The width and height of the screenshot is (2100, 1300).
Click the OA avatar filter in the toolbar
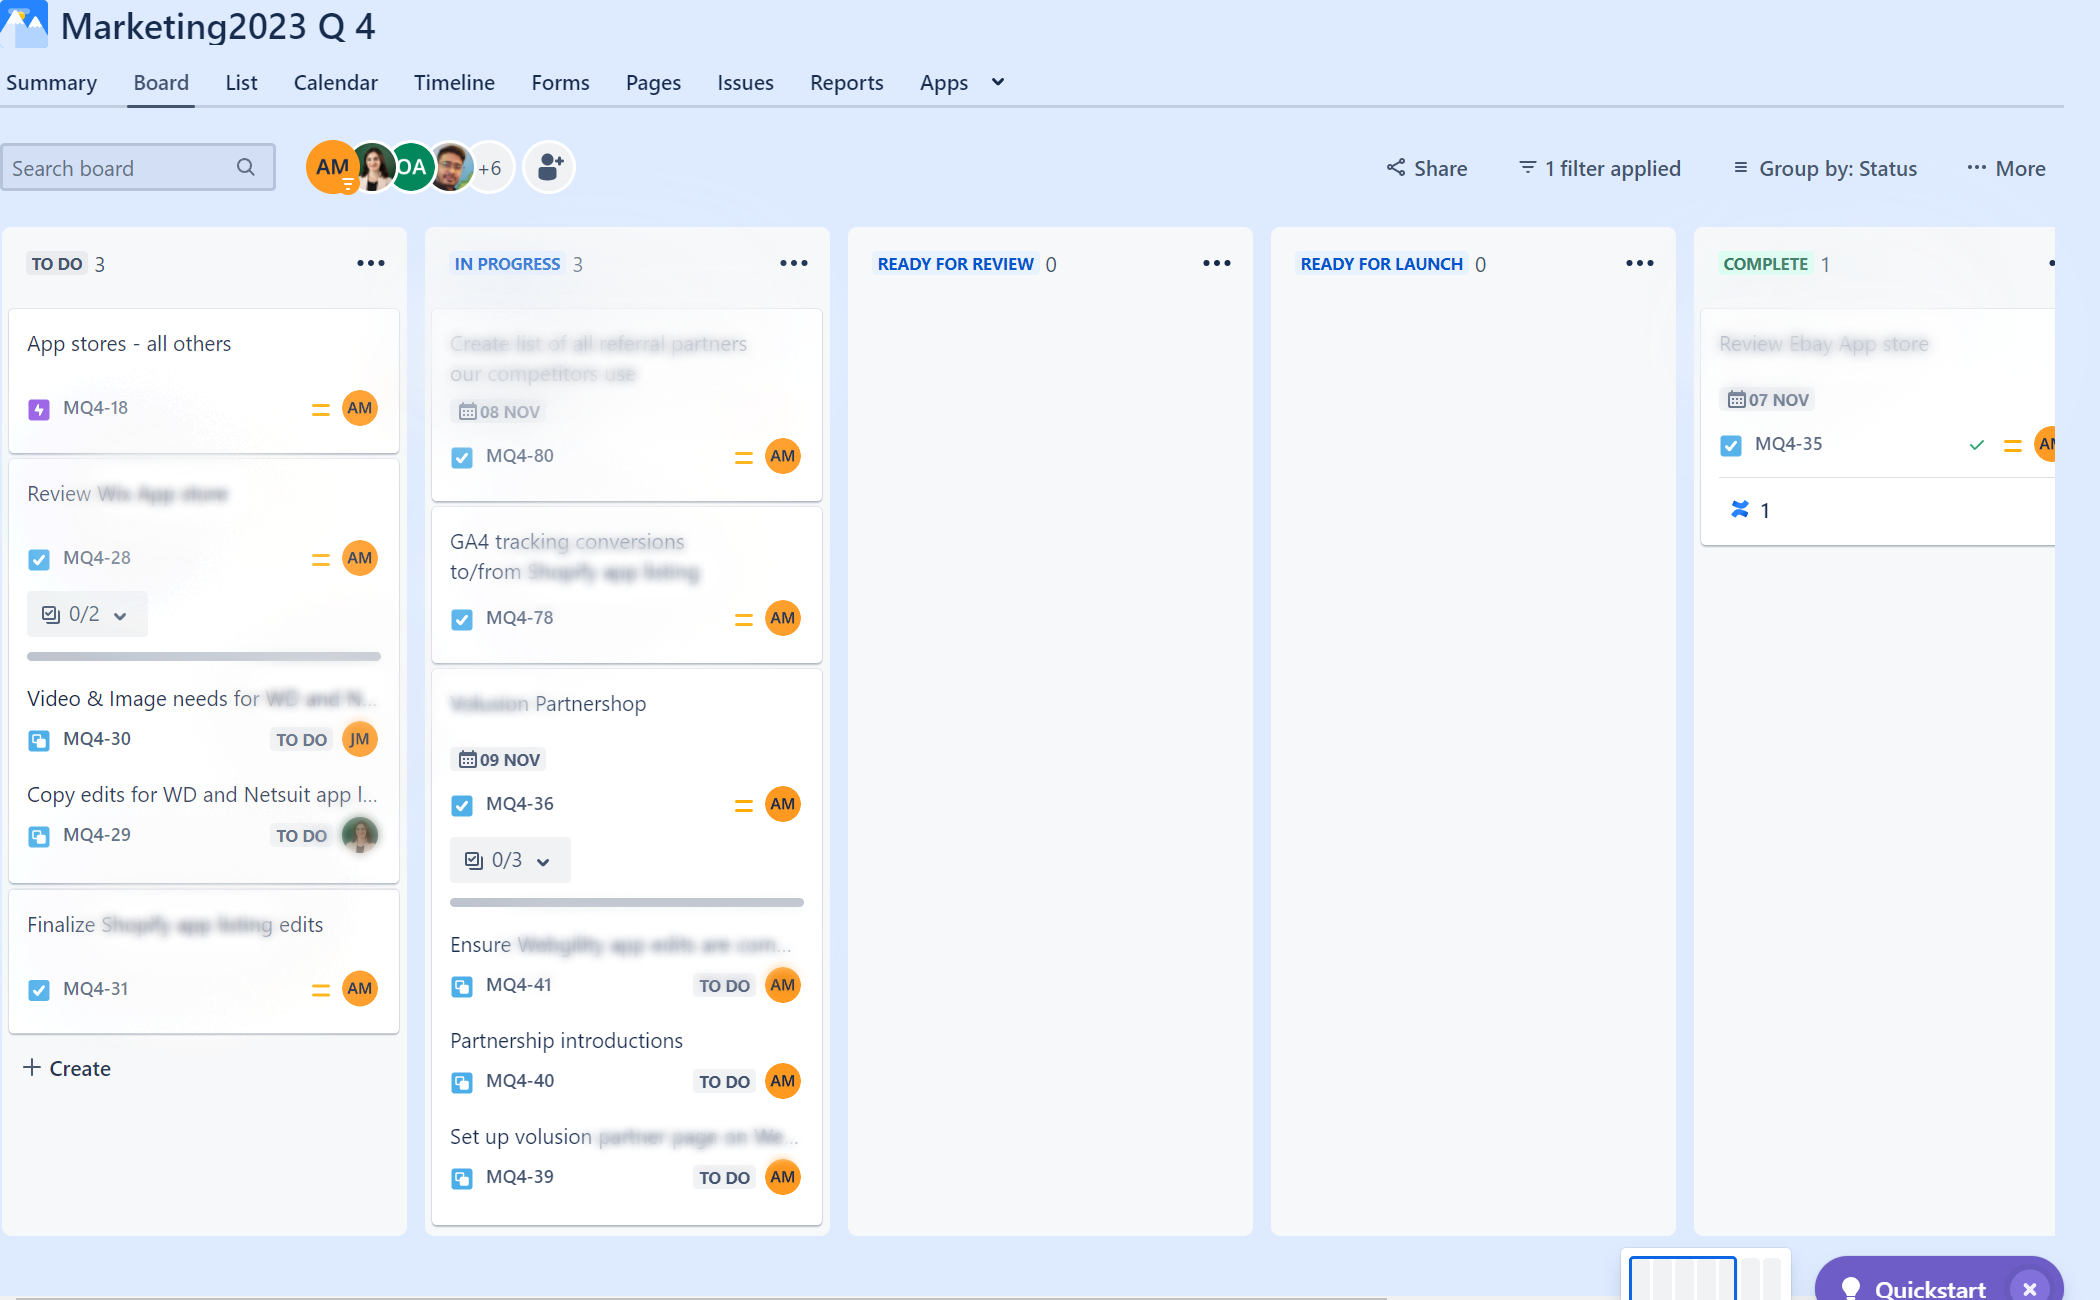coord(411,167)
